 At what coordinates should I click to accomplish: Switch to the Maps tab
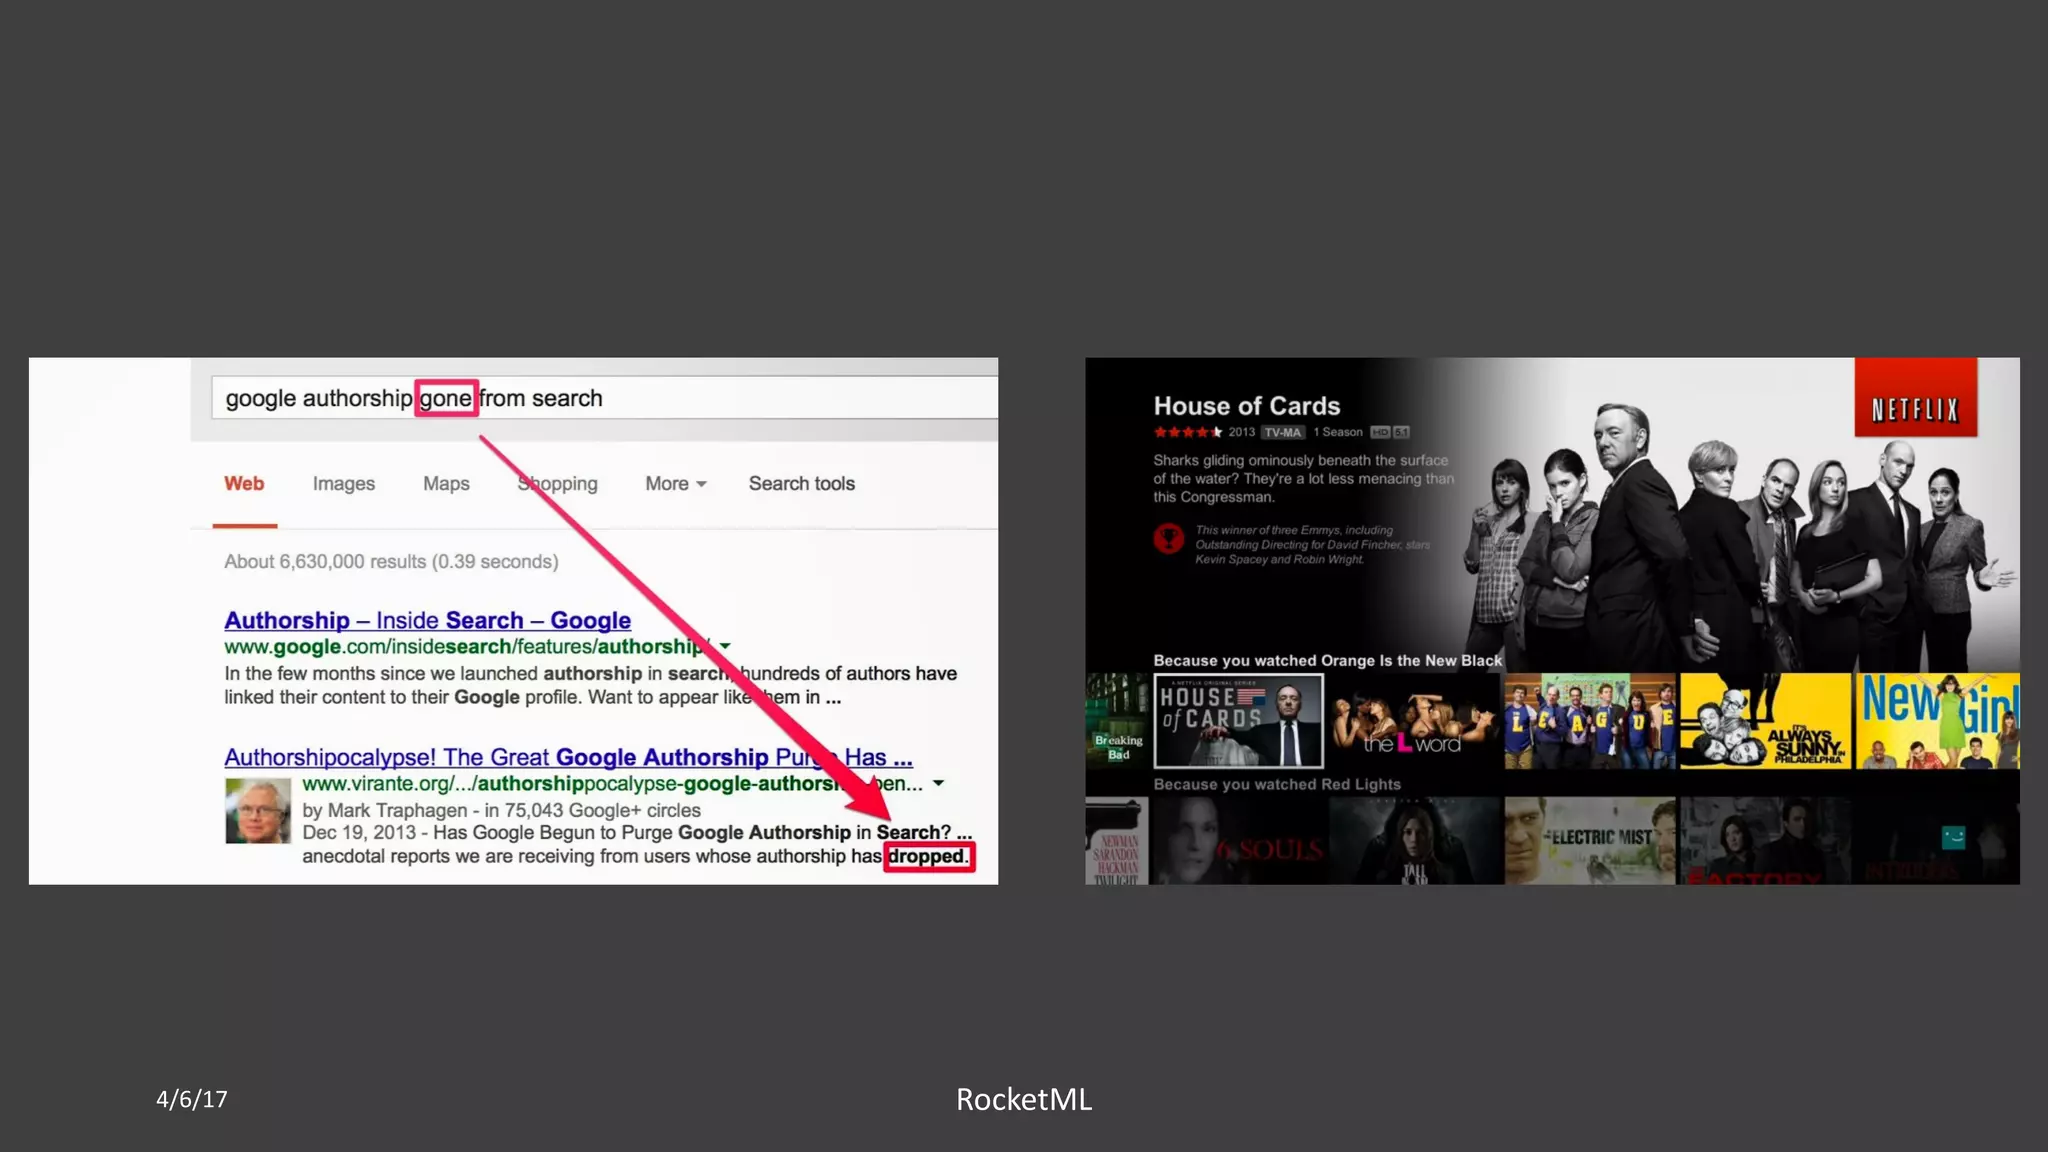point(446,484)
